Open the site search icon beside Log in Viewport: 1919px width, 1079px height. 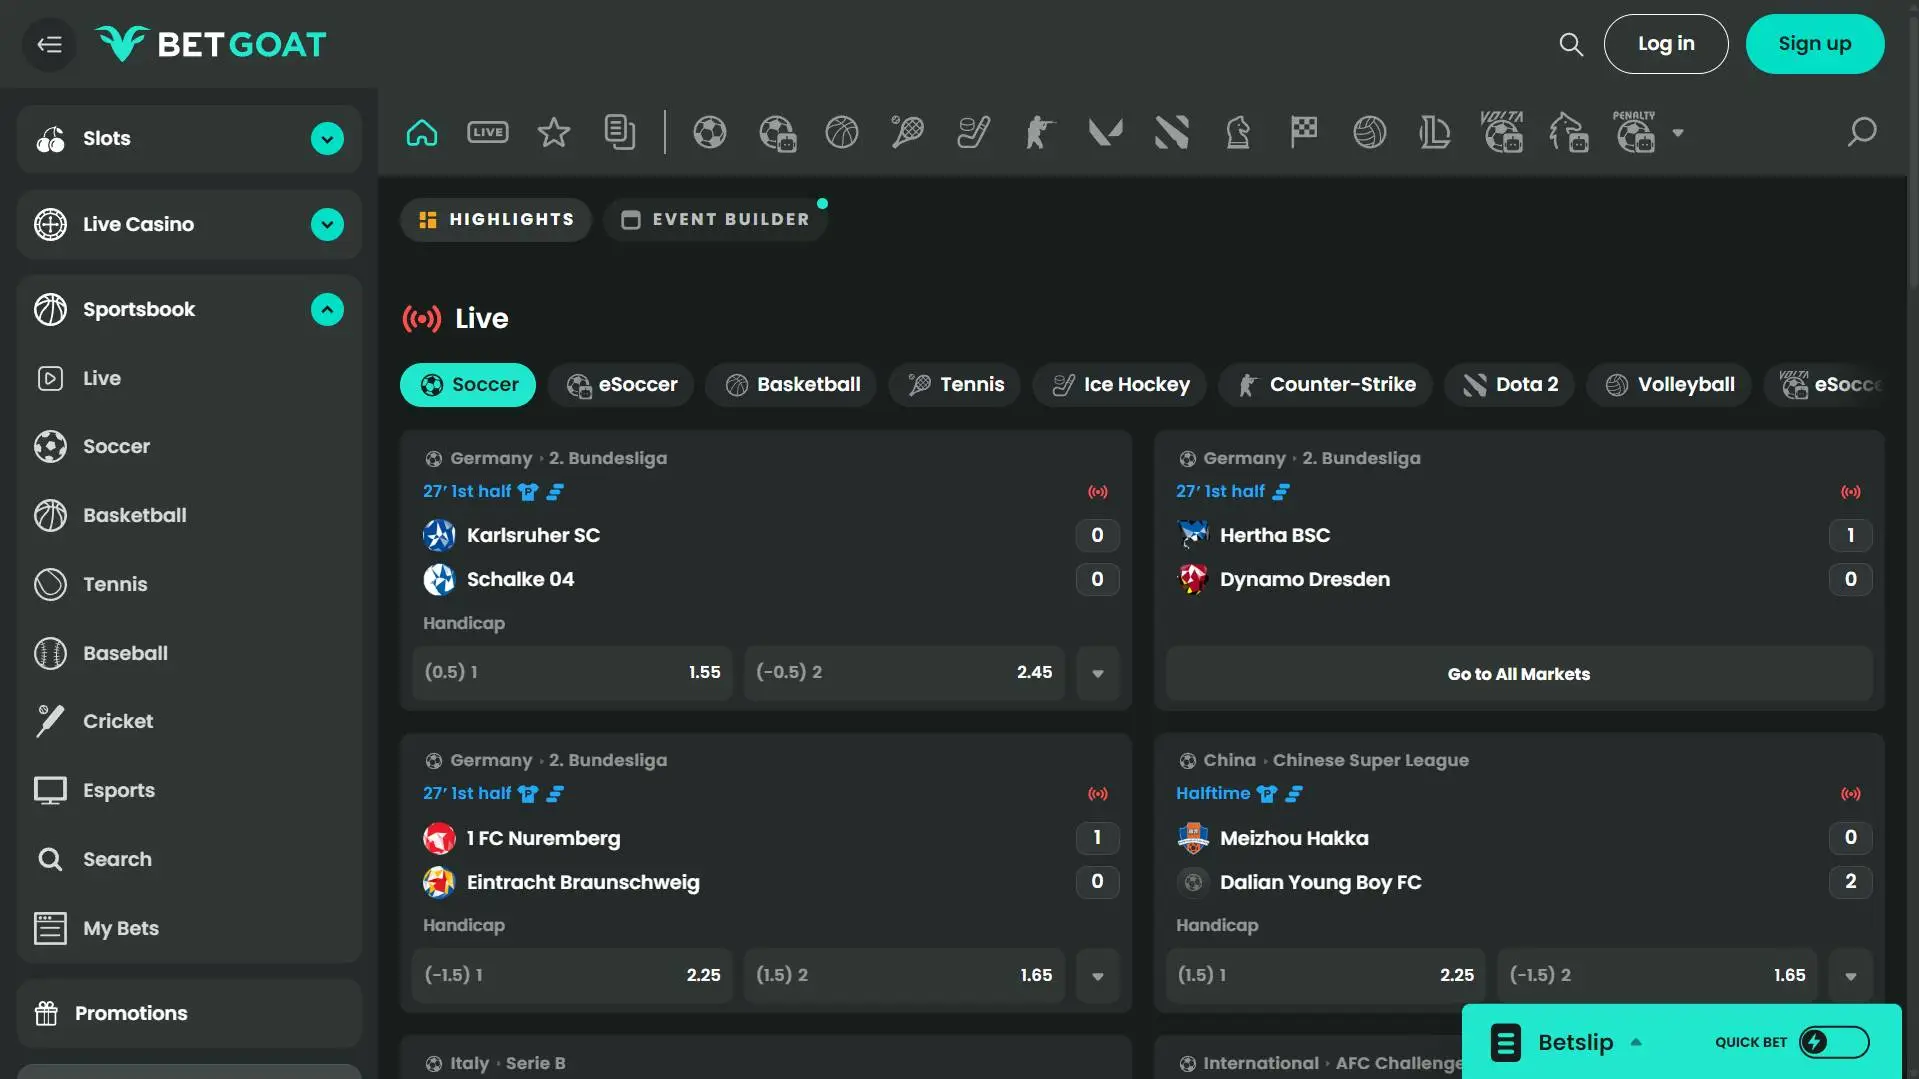[x=1571, y=44]
